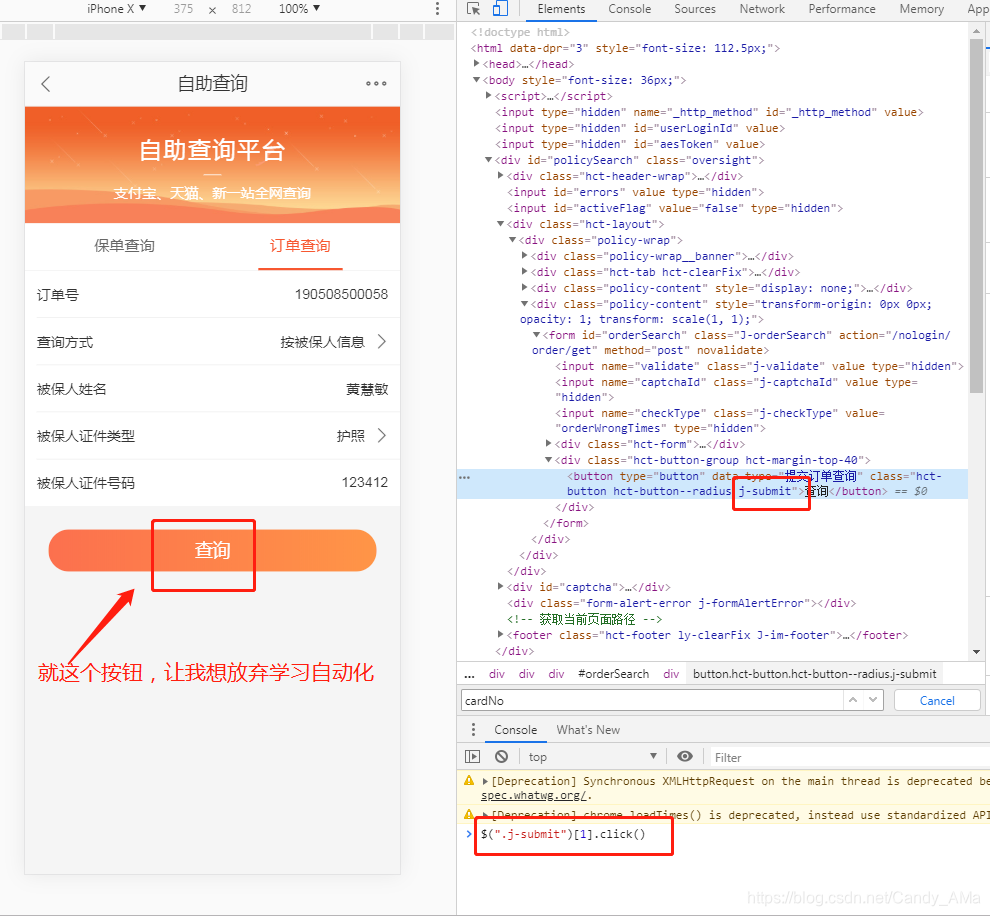Jump to next search result arrow

point(873,700)
